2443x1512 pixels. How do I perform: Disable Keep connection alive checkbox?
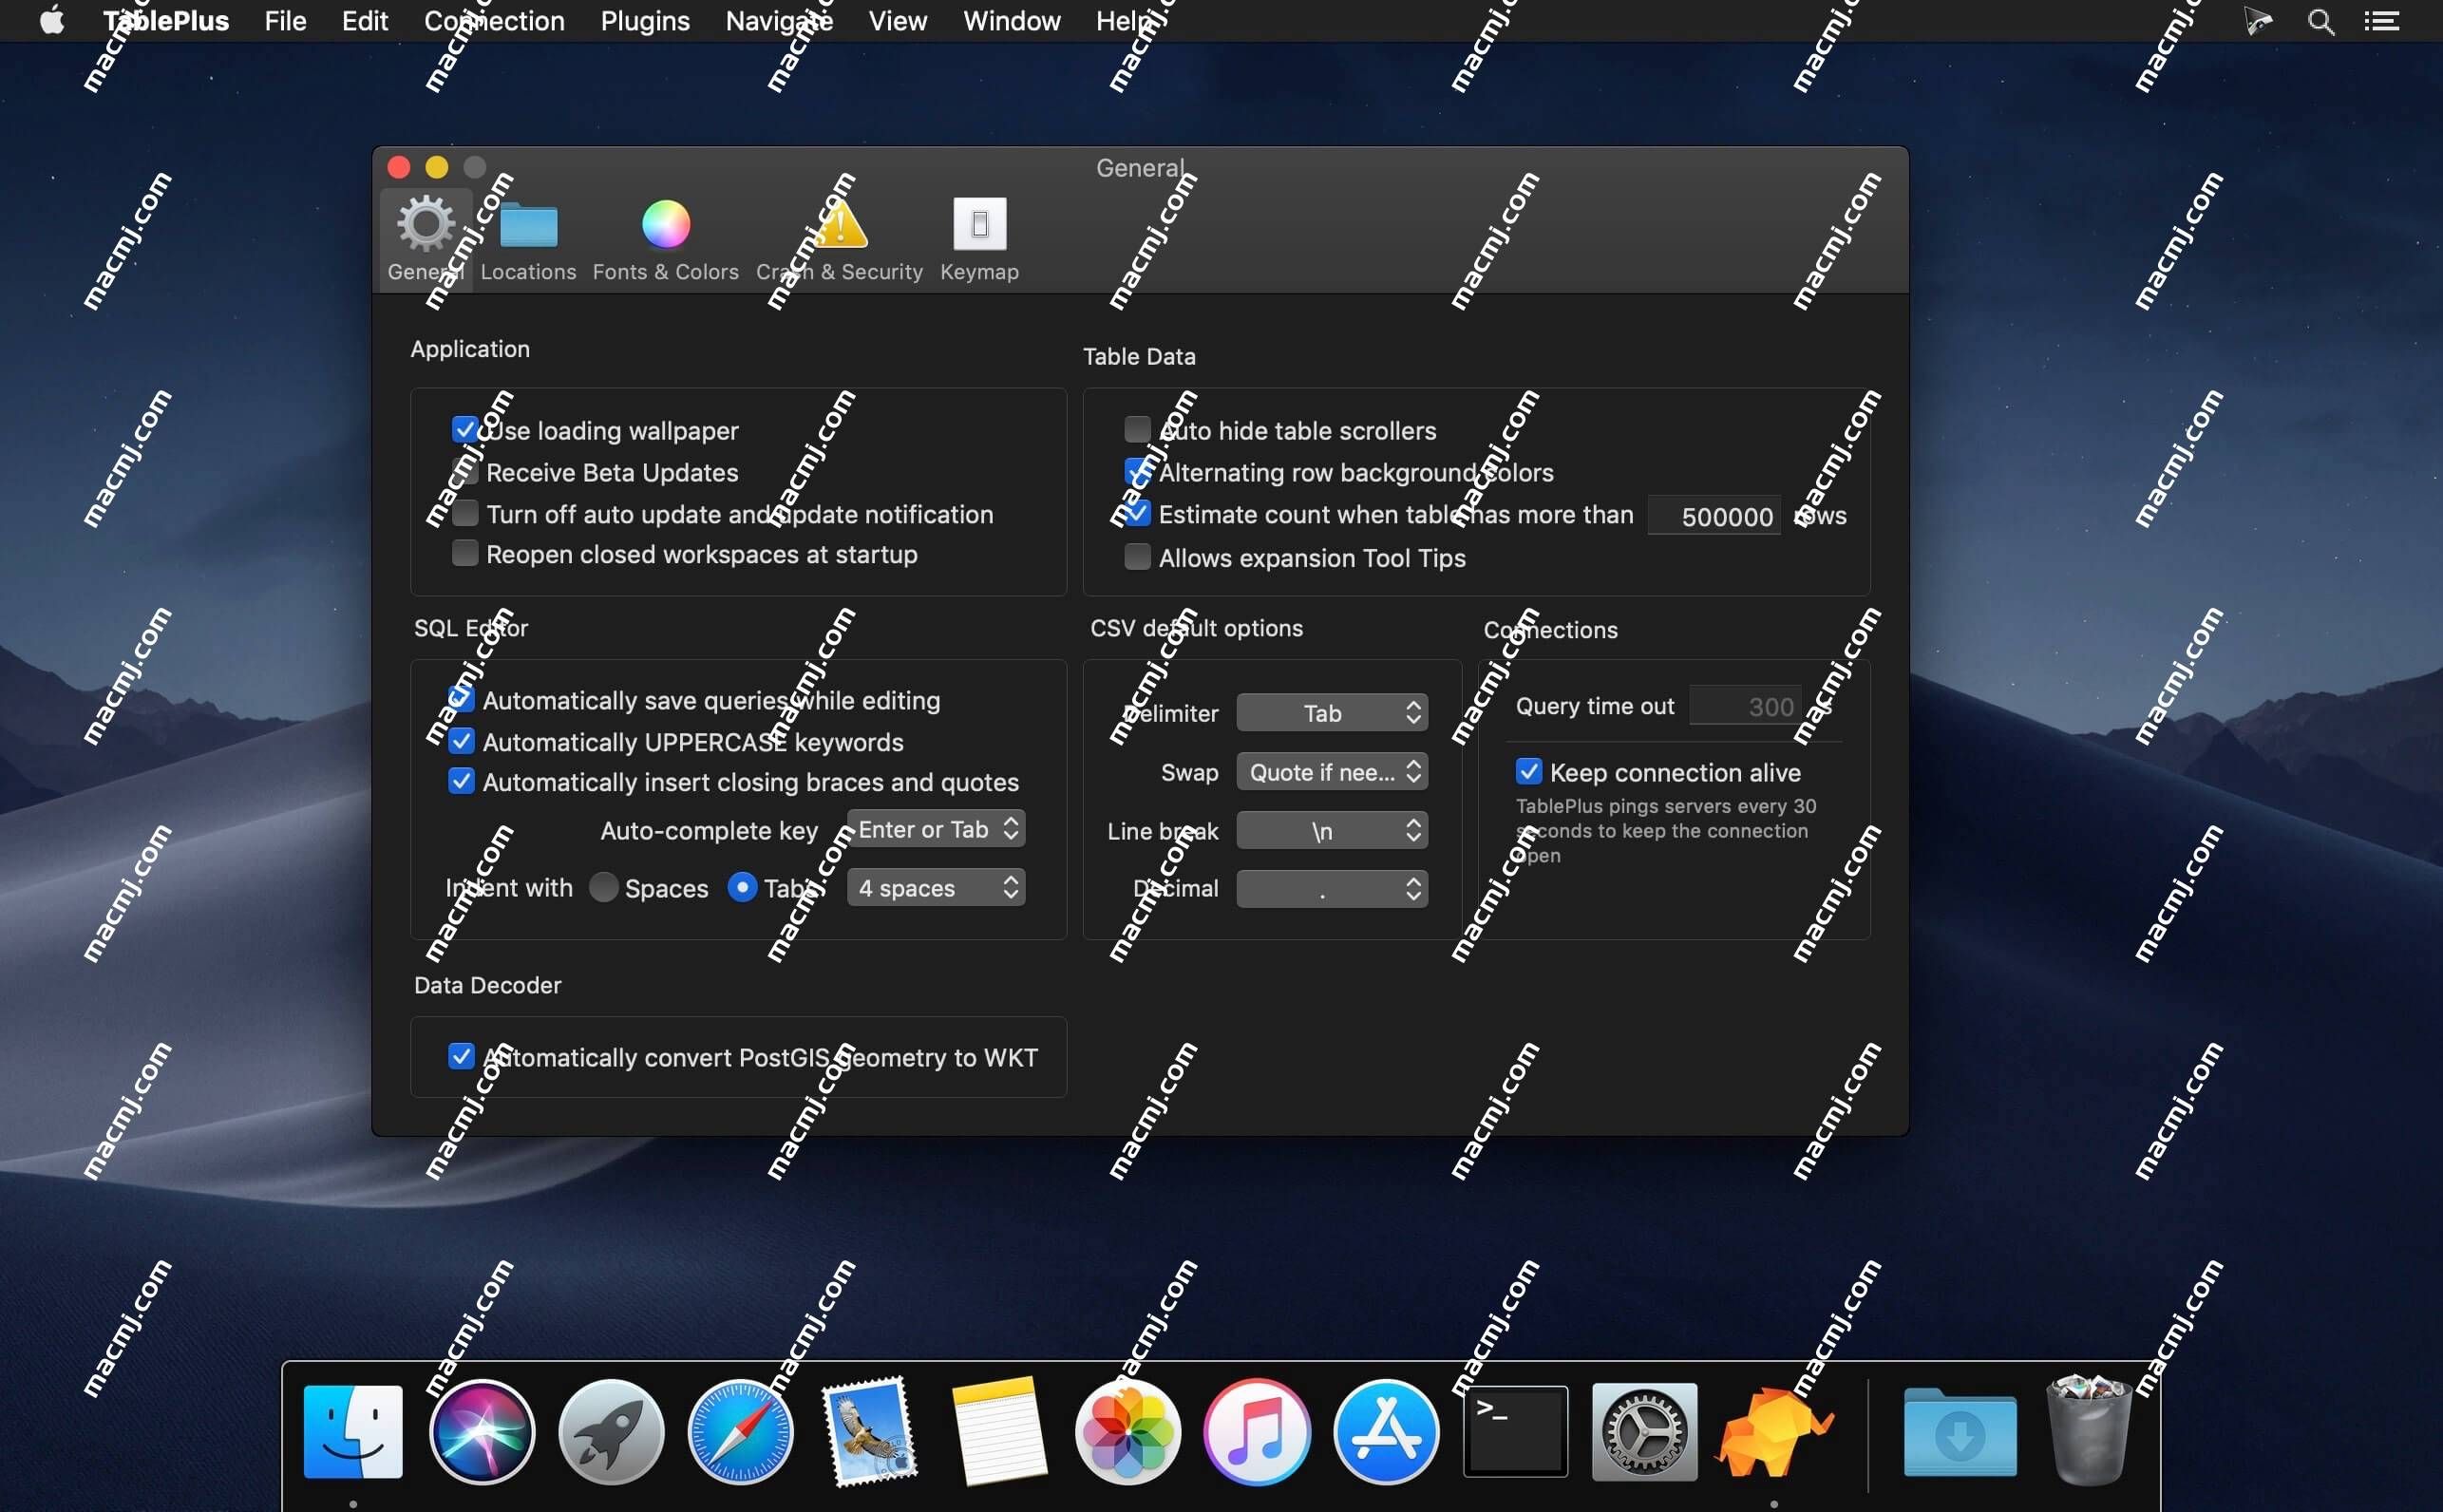pos(1528,772)
